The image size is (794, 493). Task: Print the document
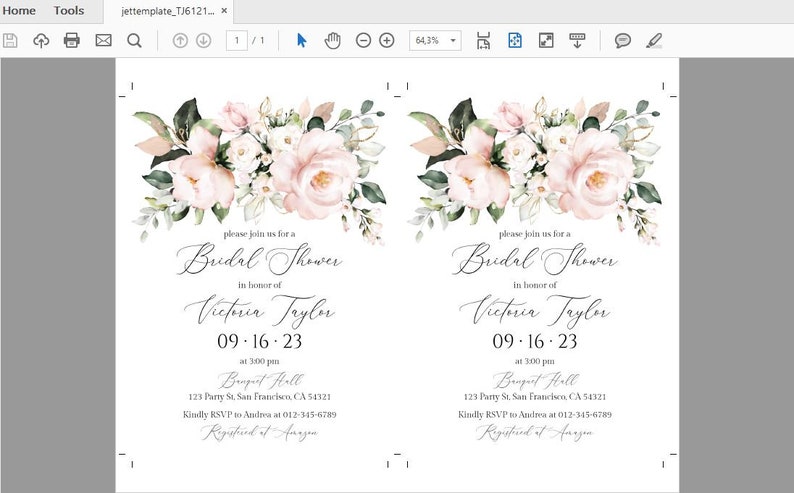[72, 40]
